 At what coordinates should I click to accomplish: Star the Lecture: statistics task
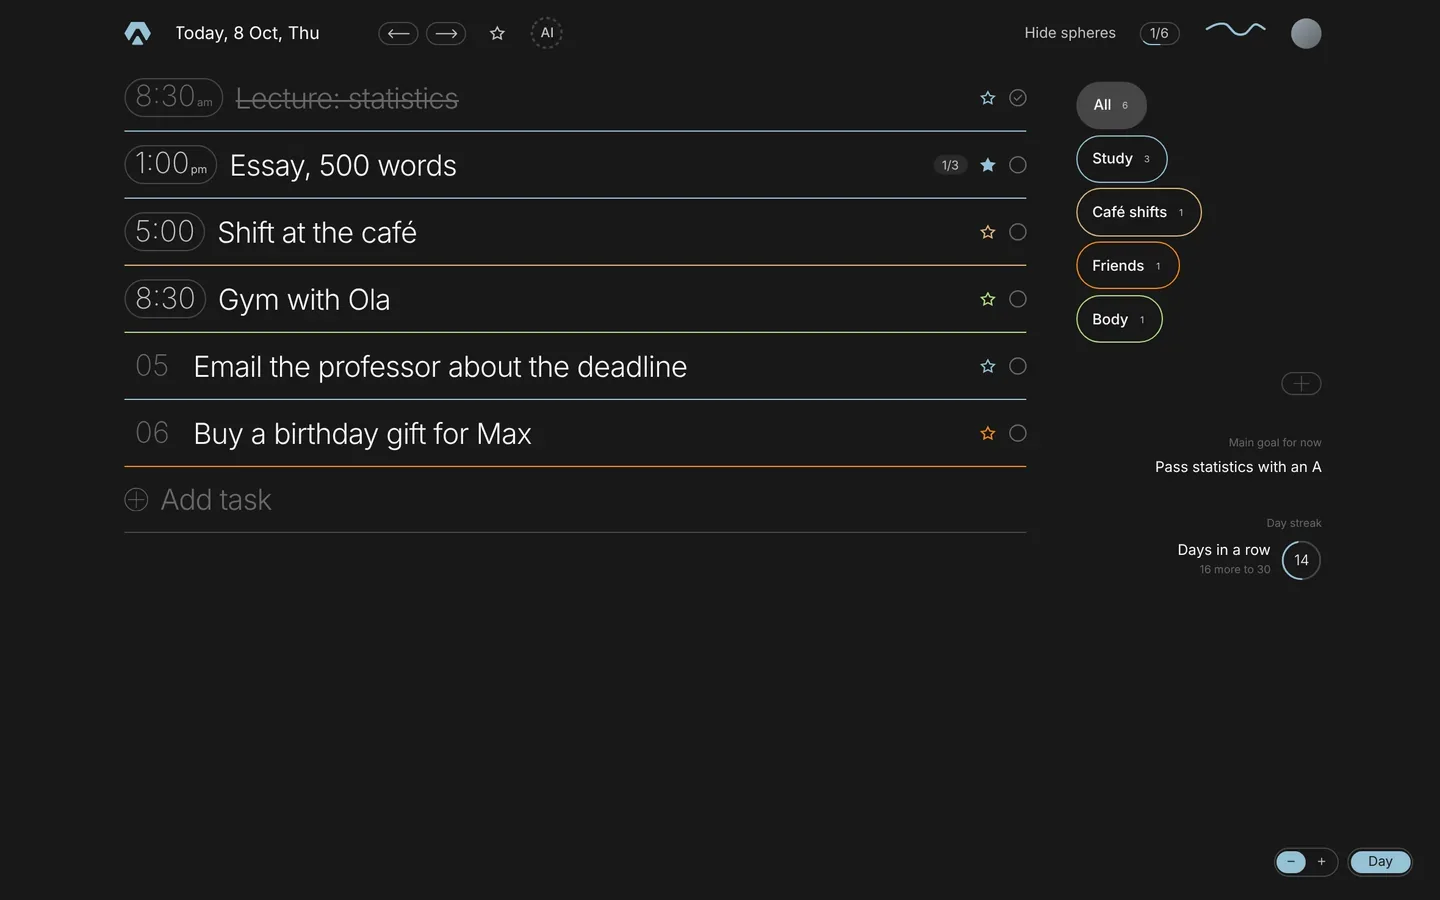(988, 98)
